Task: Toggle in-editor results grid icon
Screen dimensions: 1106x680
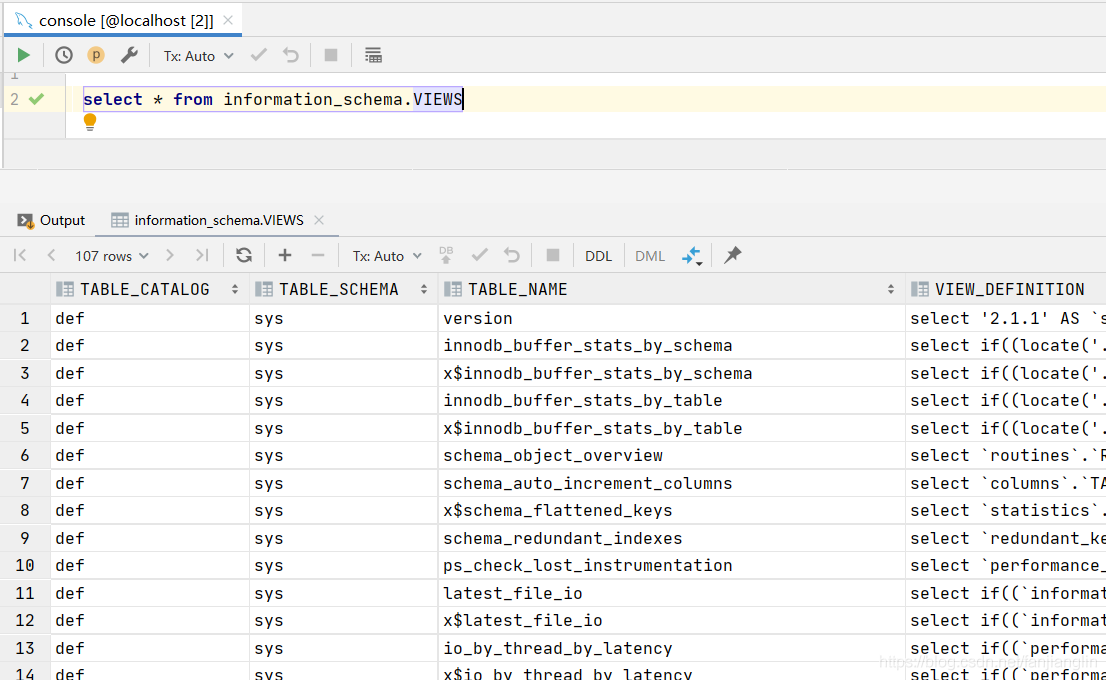Action: click(373, 55)
